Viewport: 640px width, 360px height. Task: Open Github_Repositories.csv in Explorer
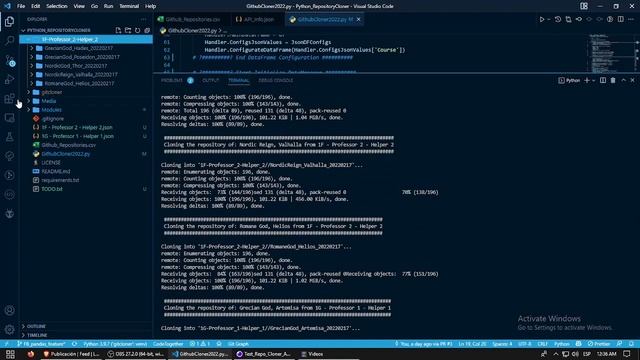[86, 145]
